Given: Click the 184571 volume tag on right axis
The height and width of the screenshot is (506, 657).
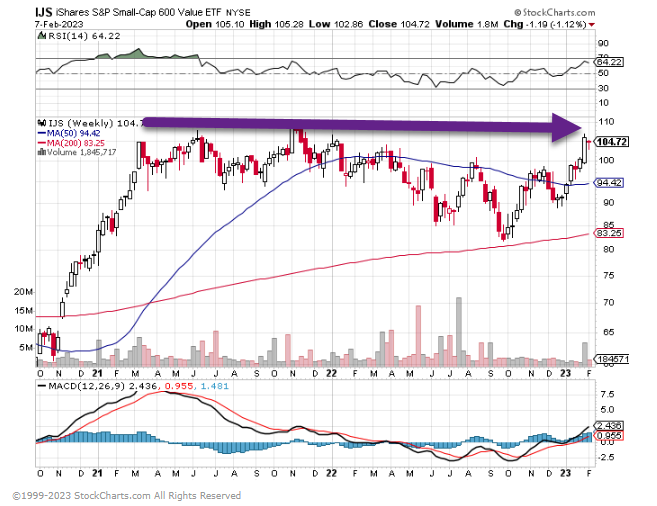Looking at the screenshot, I should 612,359.
